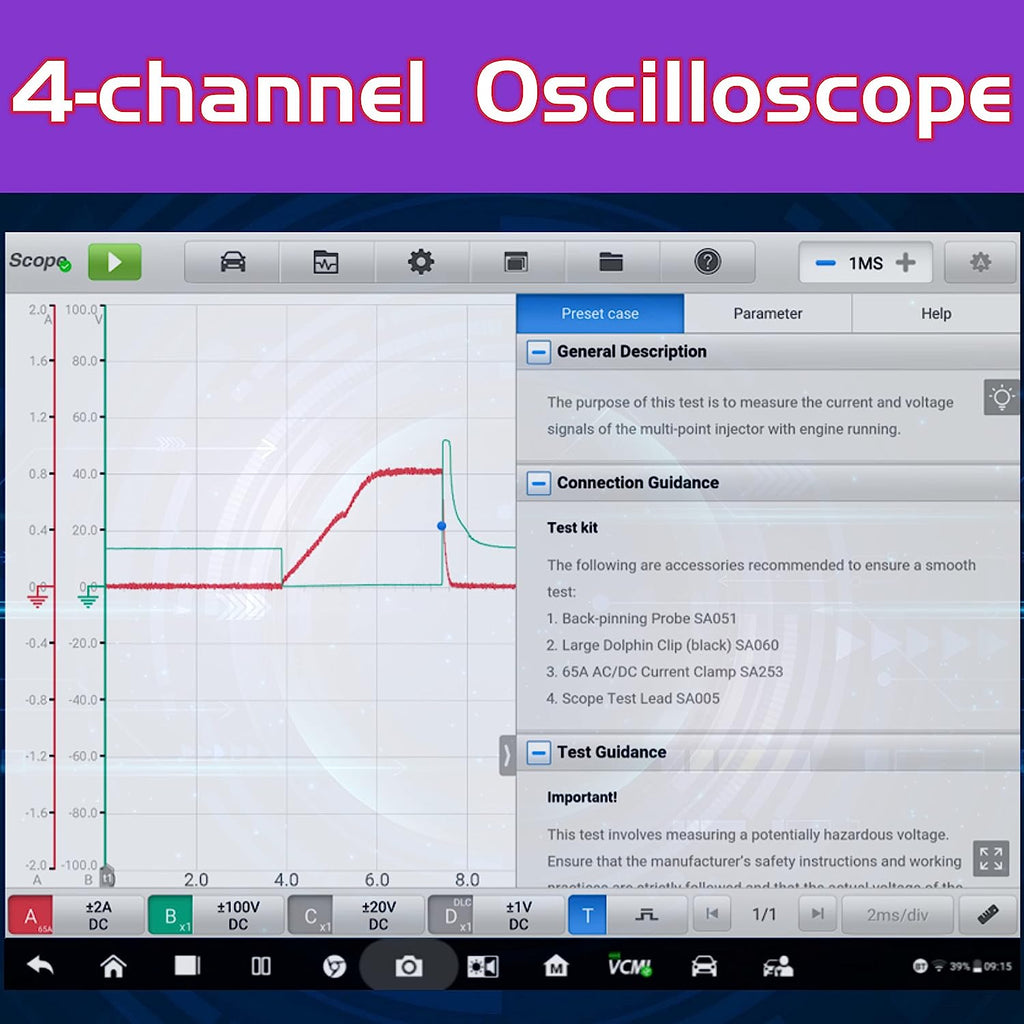
Task: Click the ±100V DC range for channel B
Action: (x=238, y=915)
